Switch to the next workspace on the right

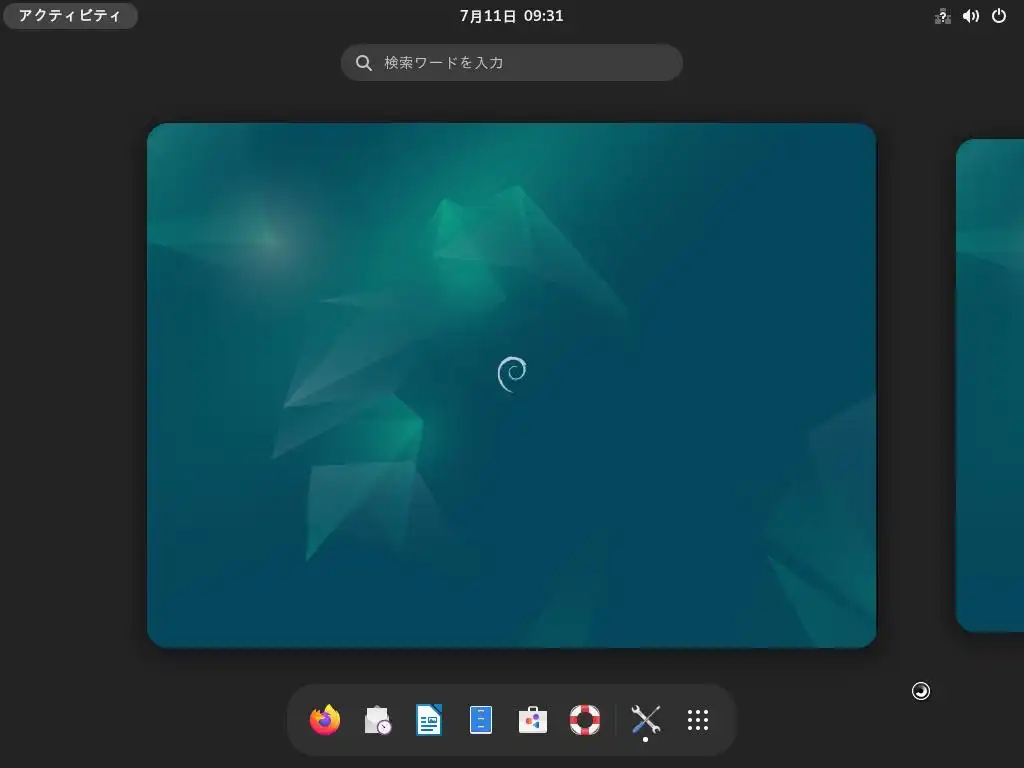click(990, 385)
